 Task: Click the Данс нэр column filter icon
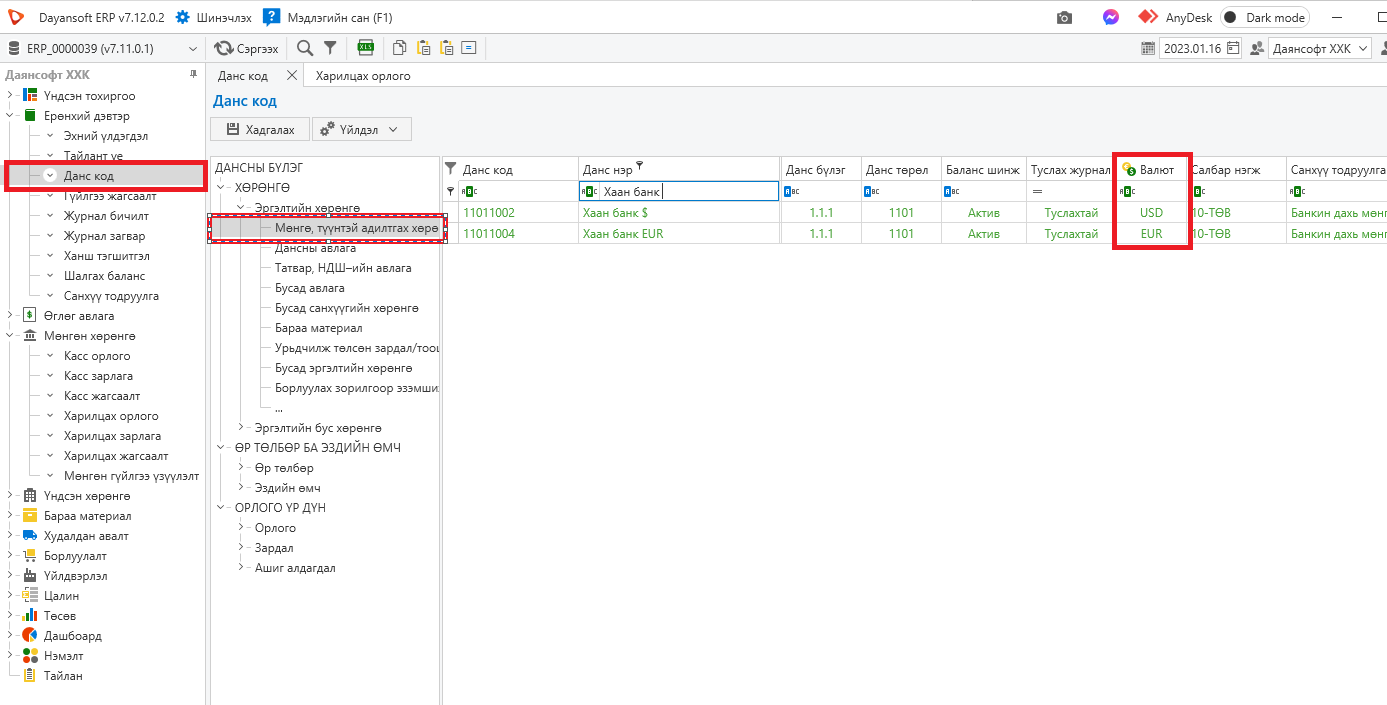[639, 166]
